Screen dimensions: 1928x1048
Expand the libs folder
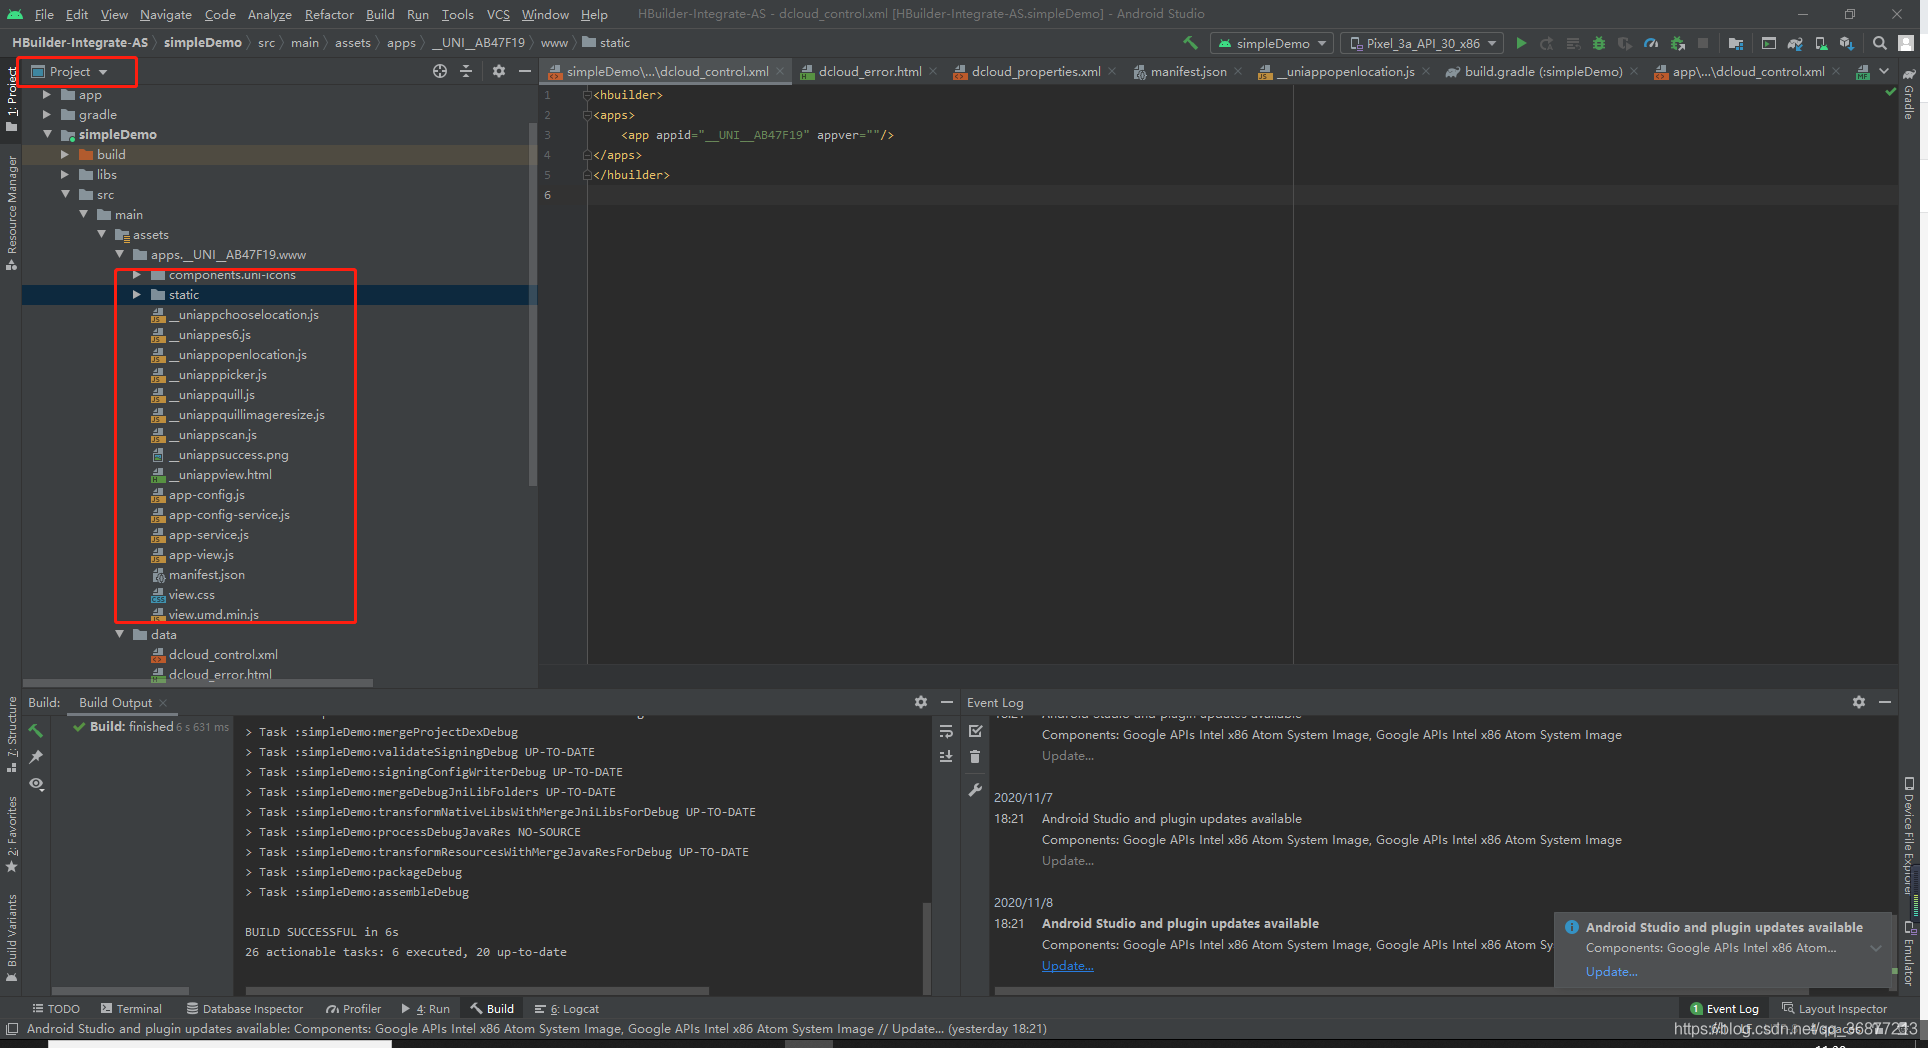[65, 175]
